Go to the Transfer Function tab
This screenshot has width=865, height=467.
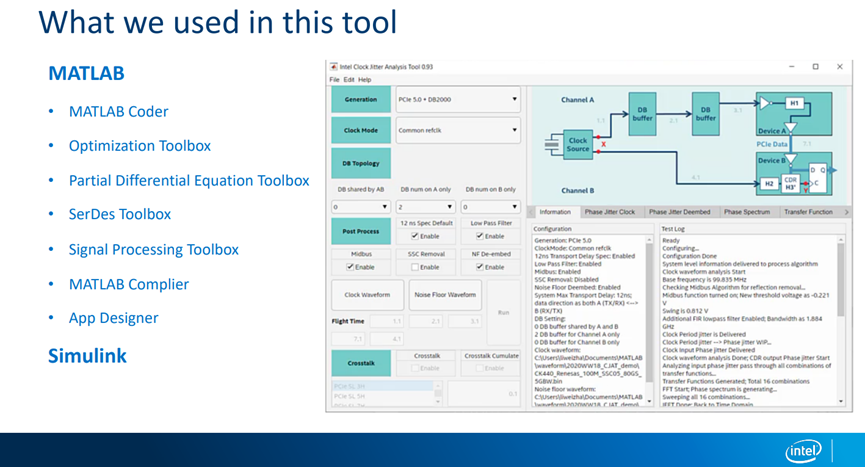point(808,212)
